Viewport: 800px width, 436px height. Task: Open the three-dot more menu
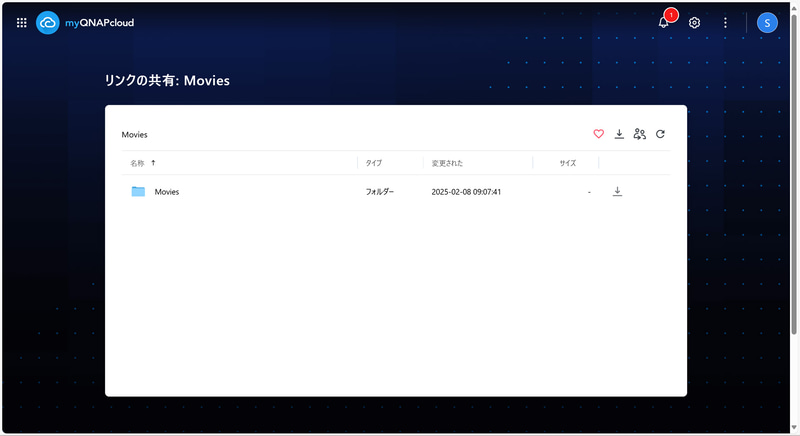click(725, 23)
